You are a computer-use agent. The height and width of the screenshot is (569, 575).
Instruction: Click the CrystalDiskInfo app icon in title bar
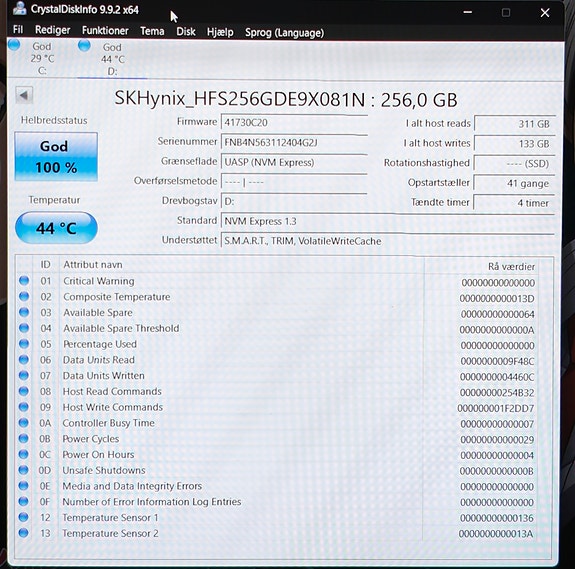(20, 8)
